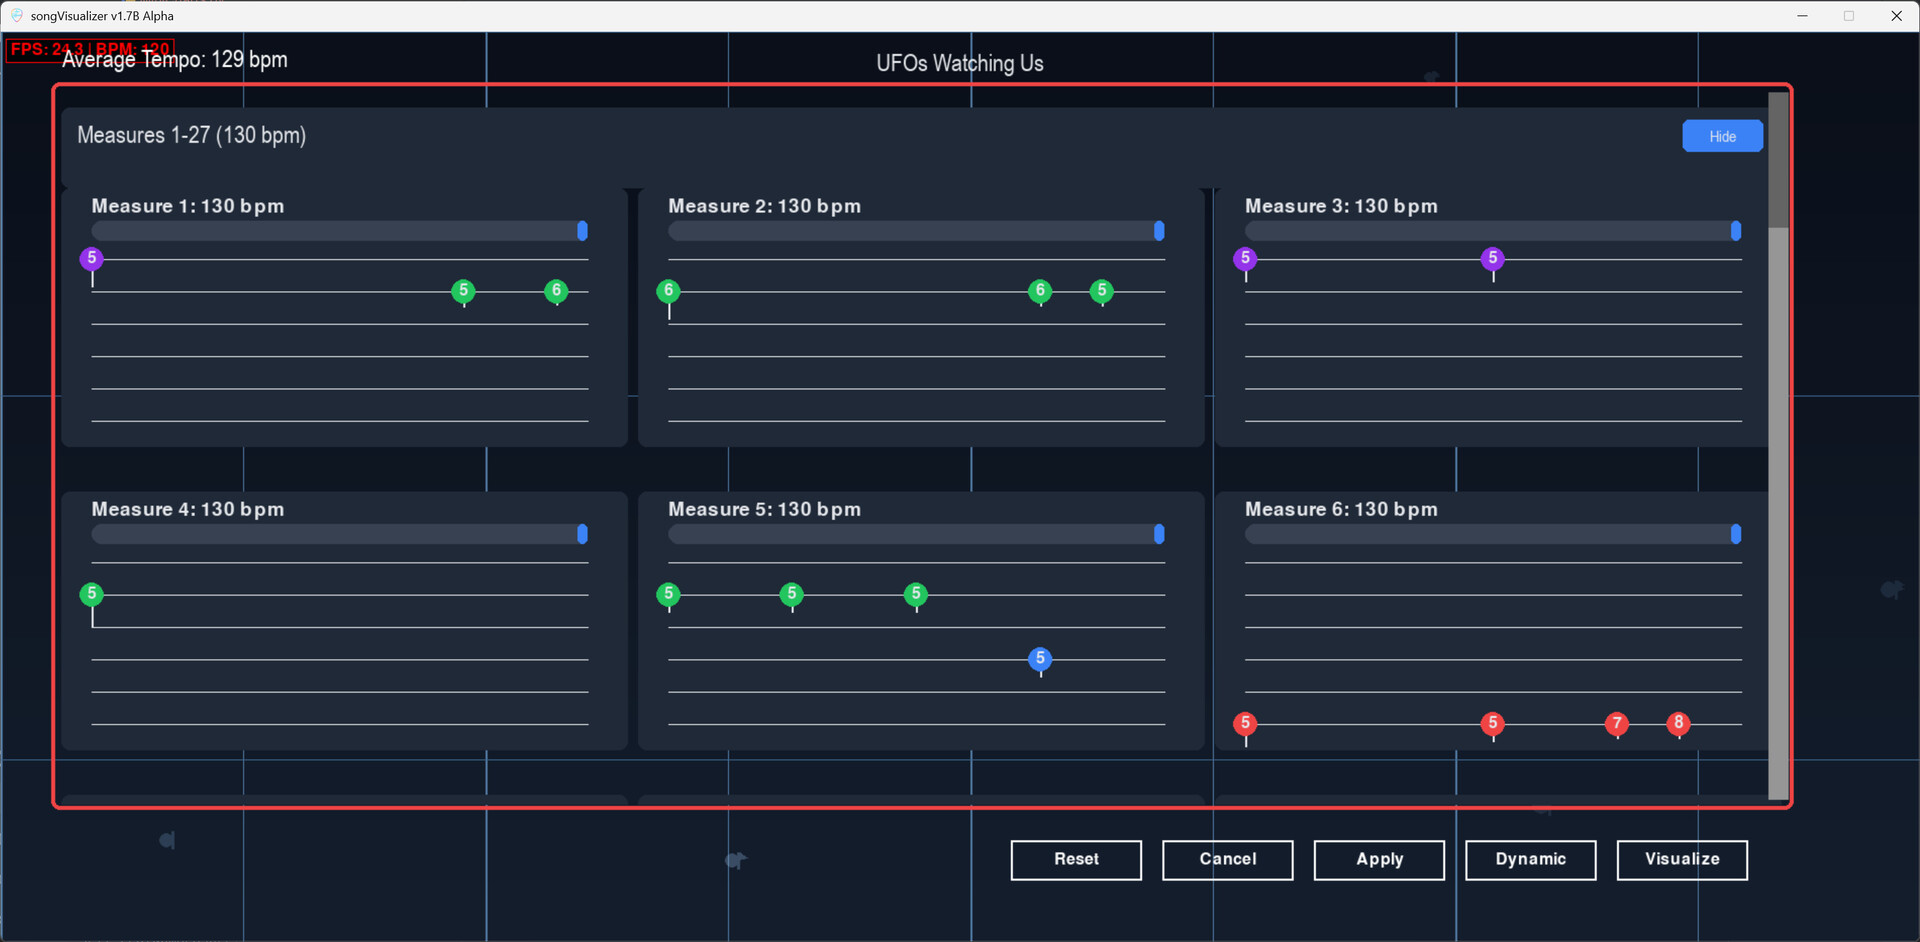
Task: Click the green 5 marker in Measure 2
Action: 1101,292
